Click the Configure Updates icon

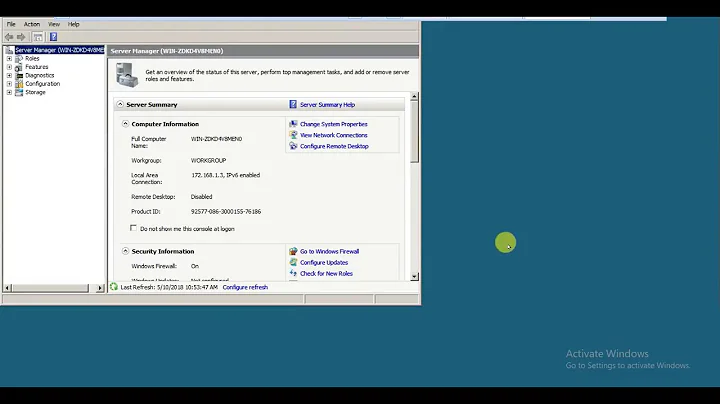pyautogui.click(x=293, y=262)
